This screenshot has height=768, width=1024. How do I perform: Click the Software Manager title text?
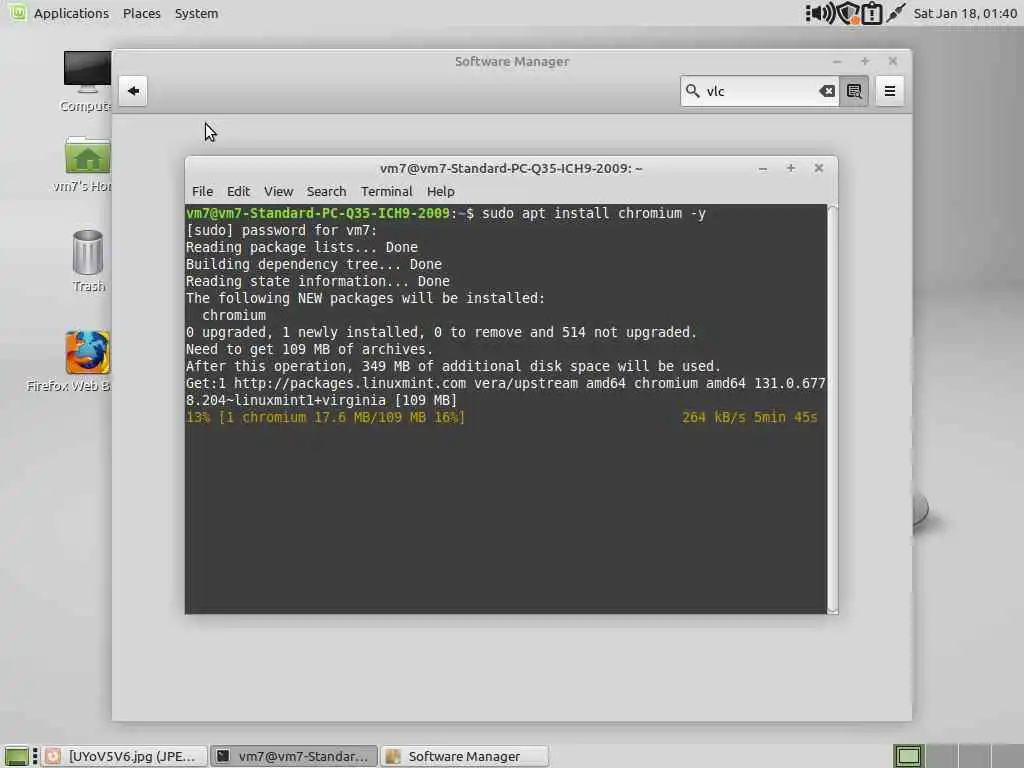[512, 61]
